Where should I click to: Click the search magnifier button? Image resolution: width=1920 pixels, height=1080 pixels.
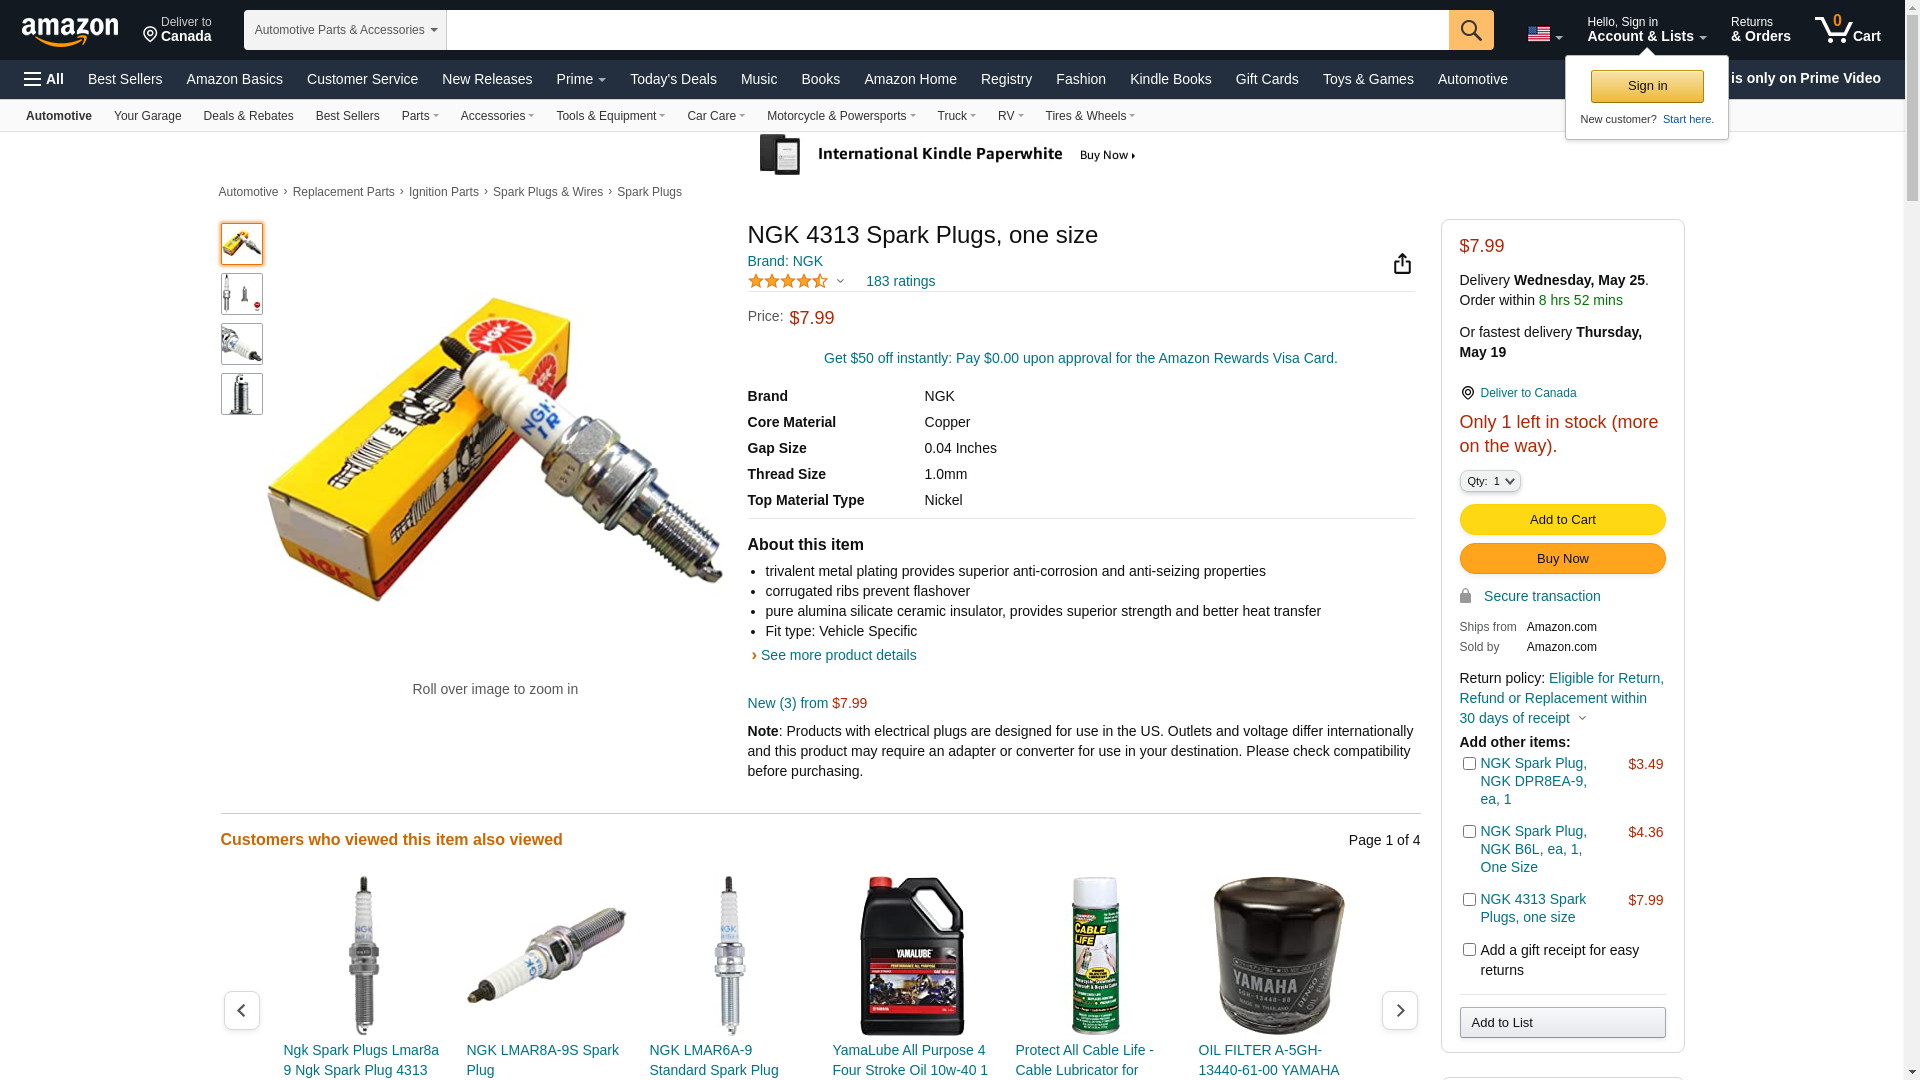click(1471, 30)
